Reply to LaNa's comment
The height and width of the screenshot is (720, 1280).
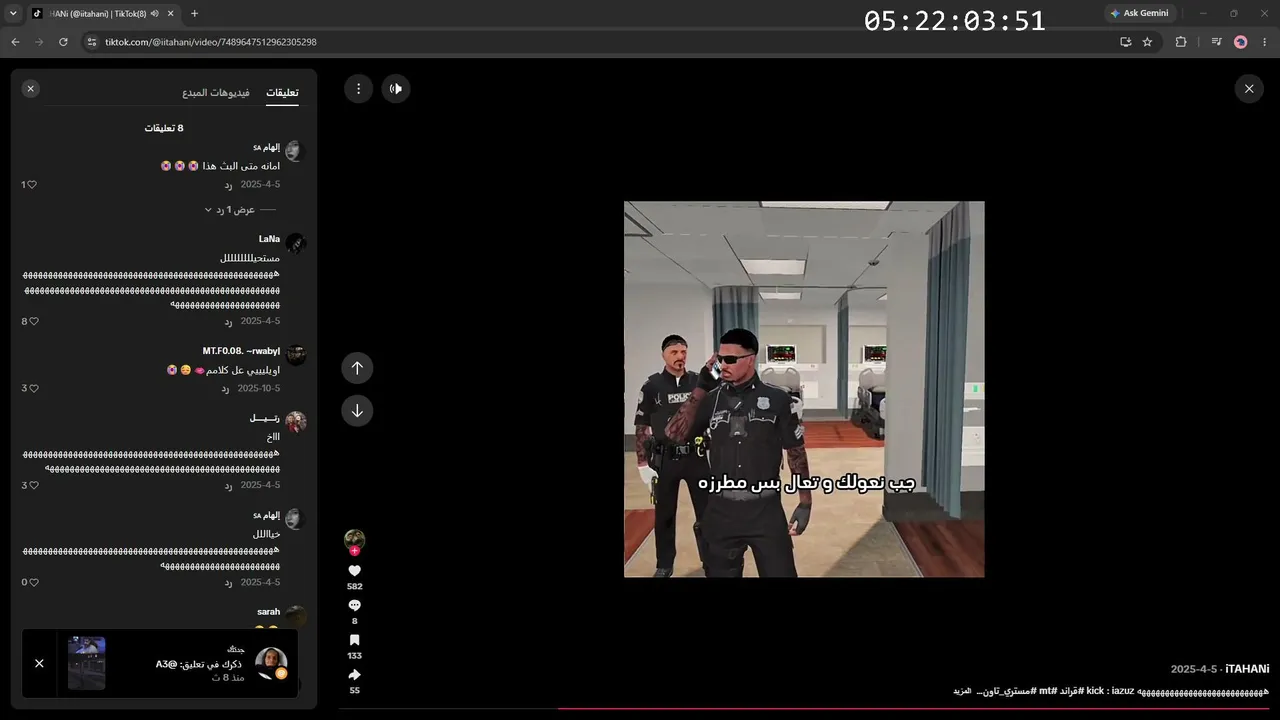click(228, 322)
